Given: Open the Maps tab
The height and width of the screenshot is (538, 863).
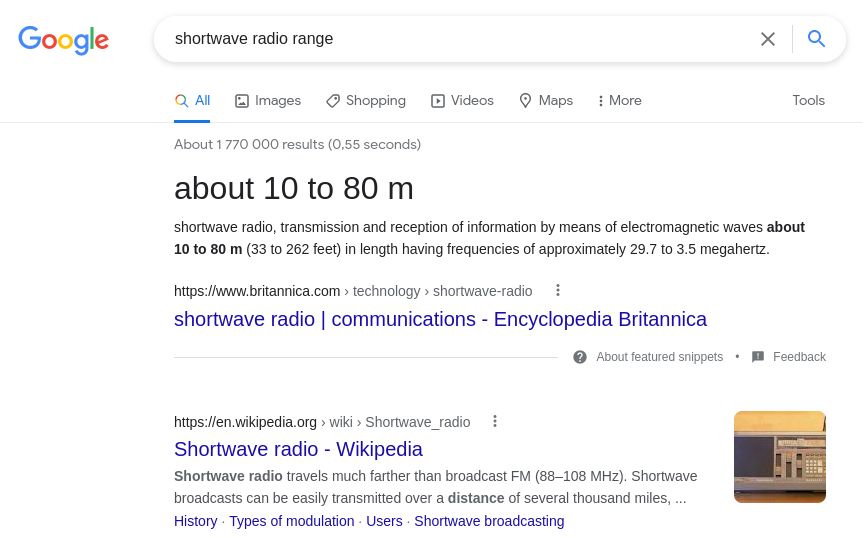Looking at the screenshot, I should (546, 101).
